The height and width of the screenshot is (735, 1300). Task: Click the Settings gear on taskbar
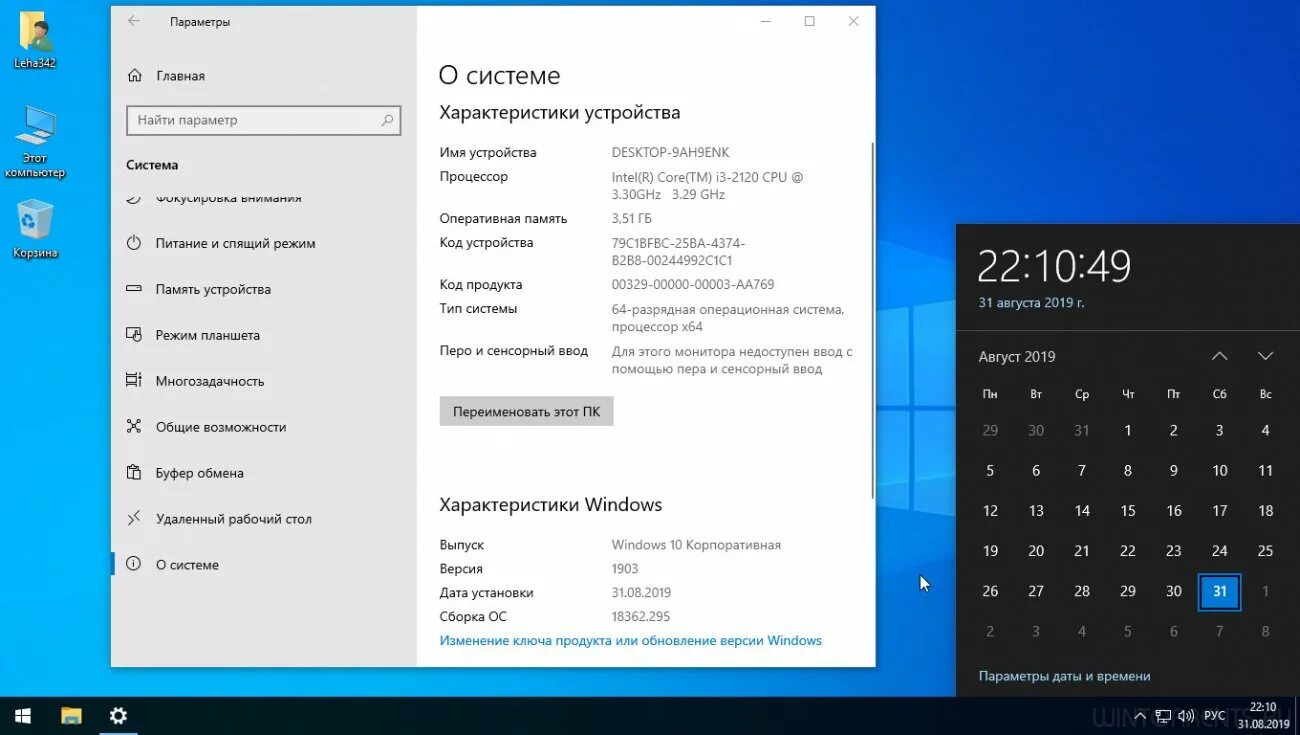[118, 716]
